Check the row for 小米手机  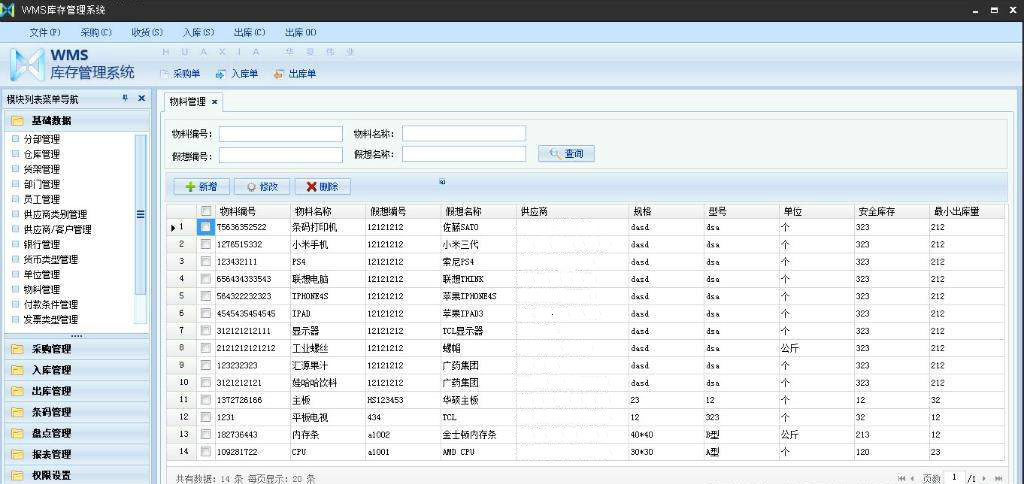click(206, 244)
